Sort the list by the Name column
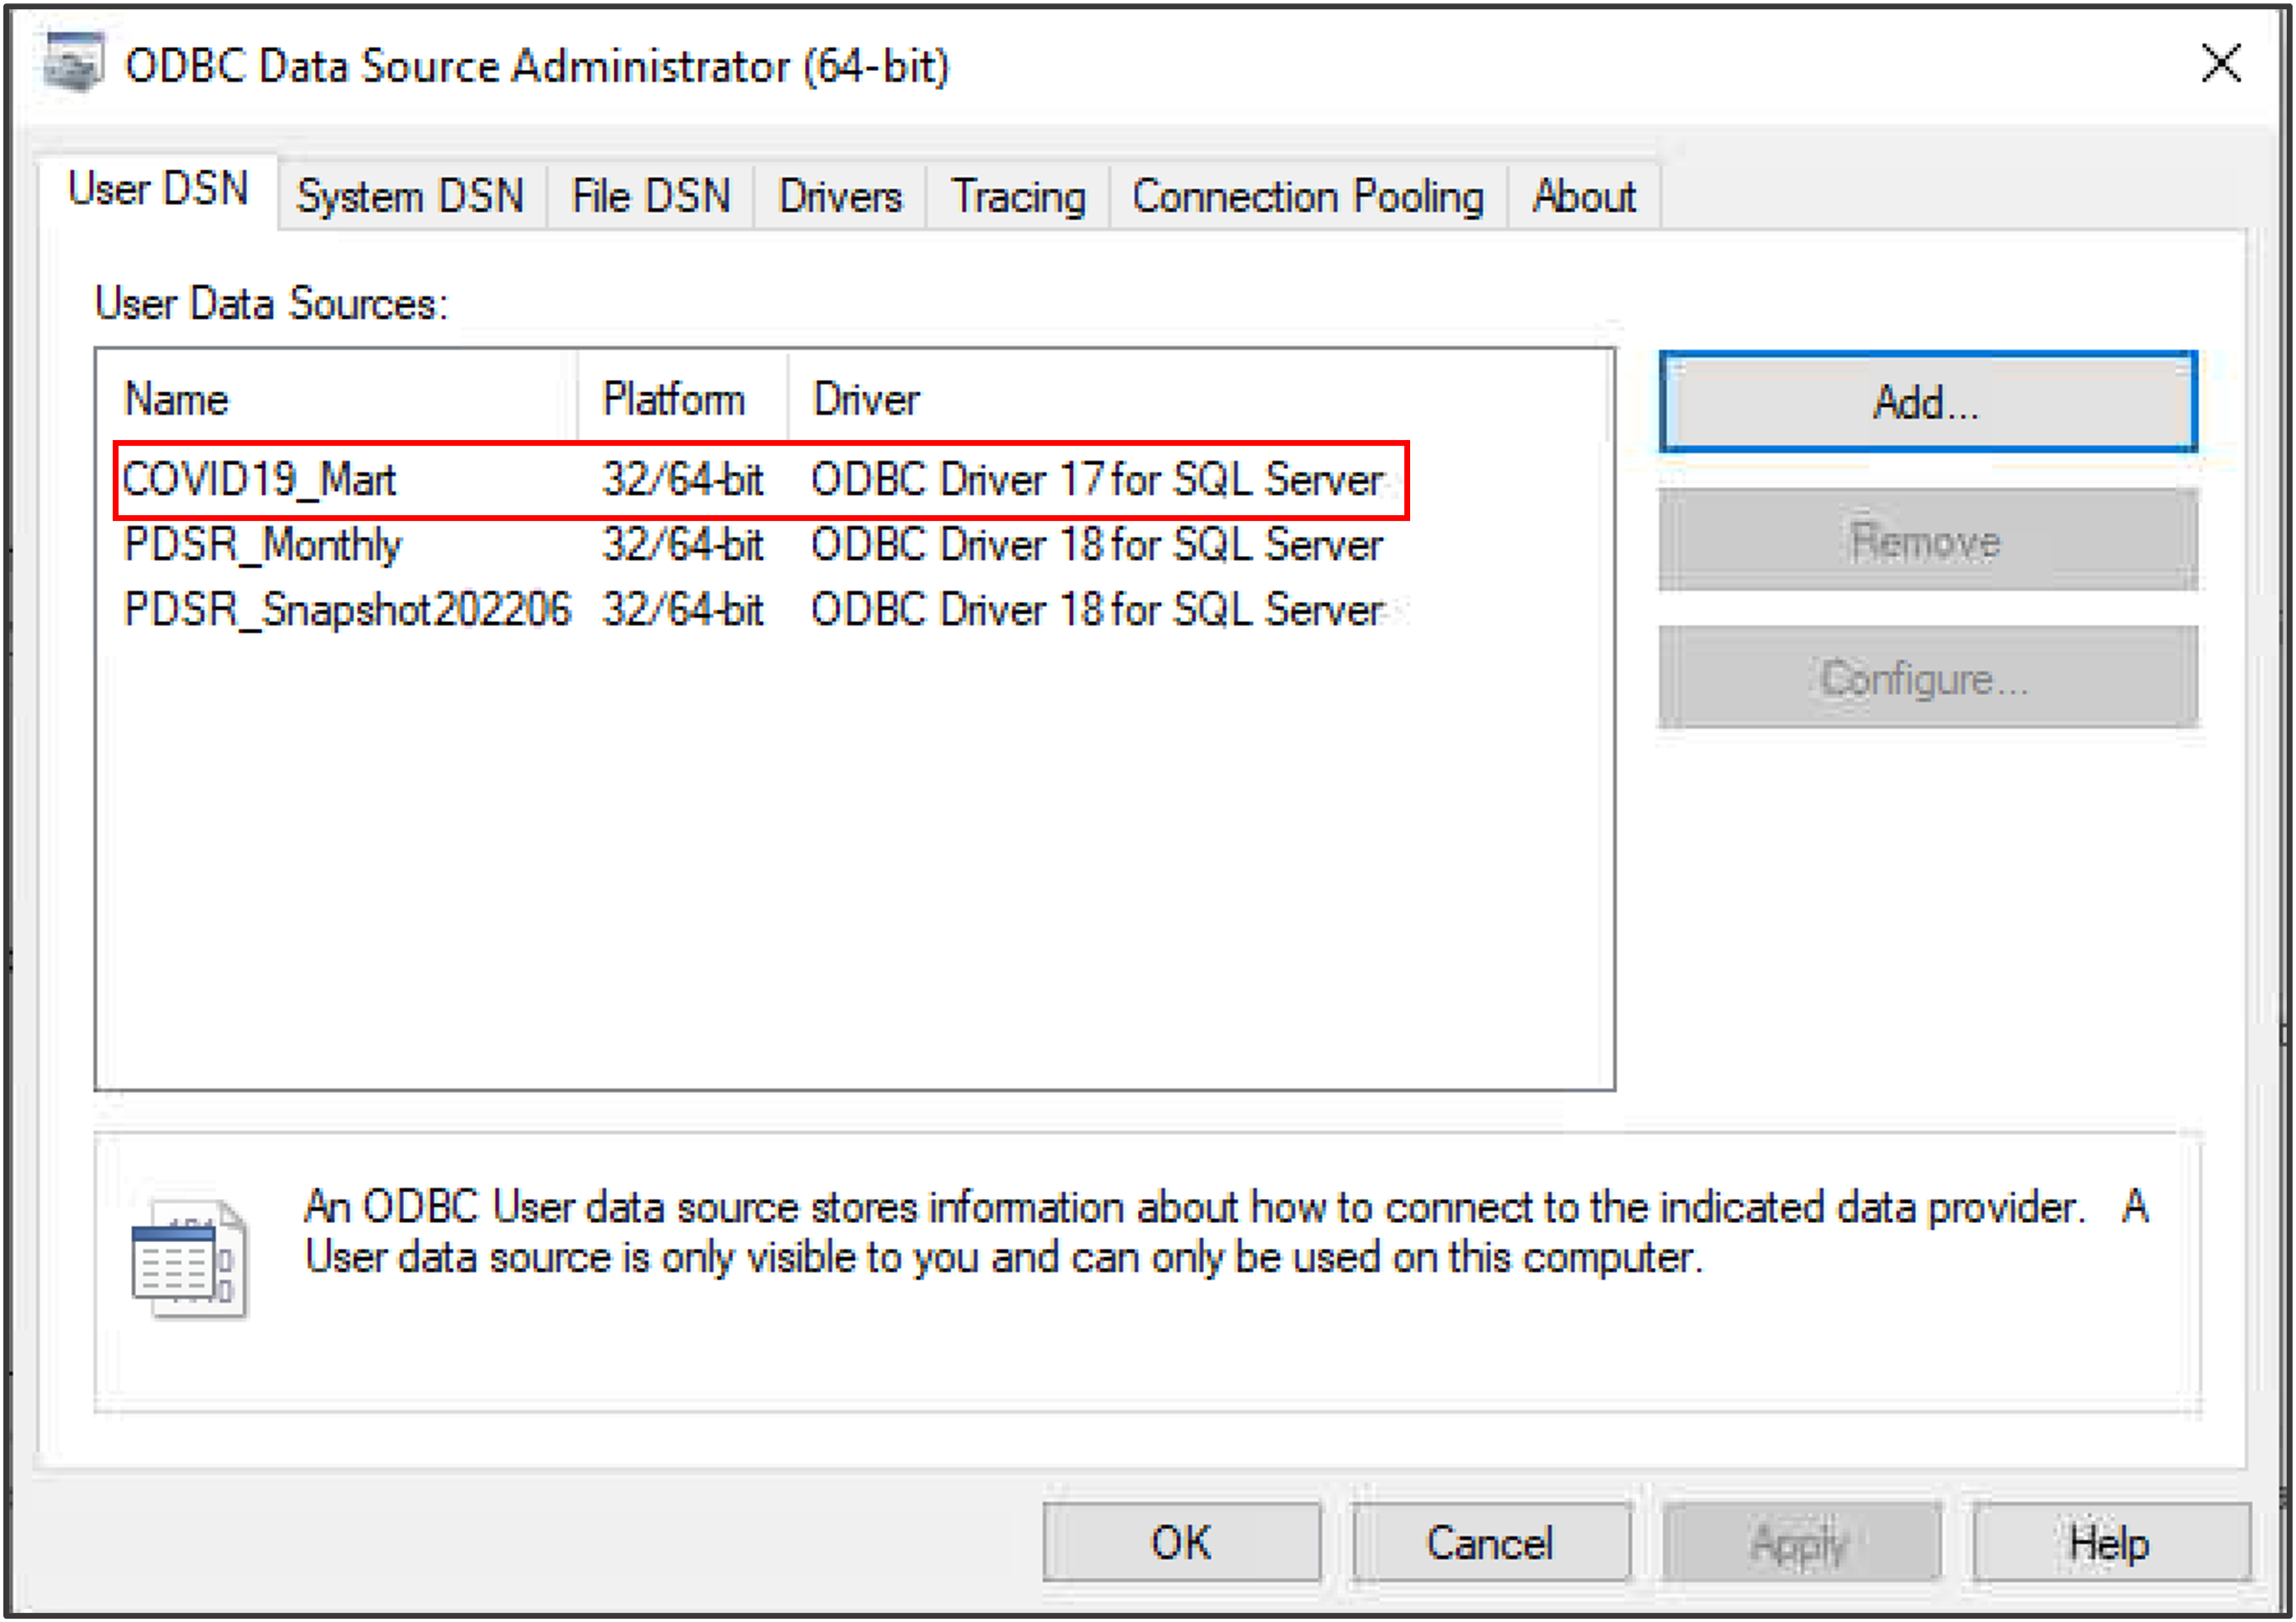This screenshot has height=1622, width=2296. (x=176, y=399)
